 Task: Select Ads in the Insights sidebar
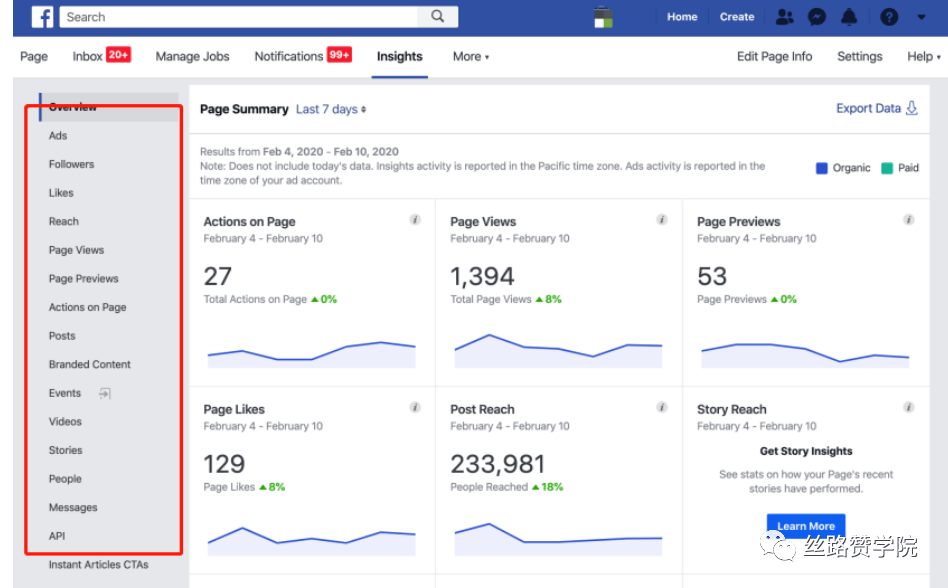58,135
